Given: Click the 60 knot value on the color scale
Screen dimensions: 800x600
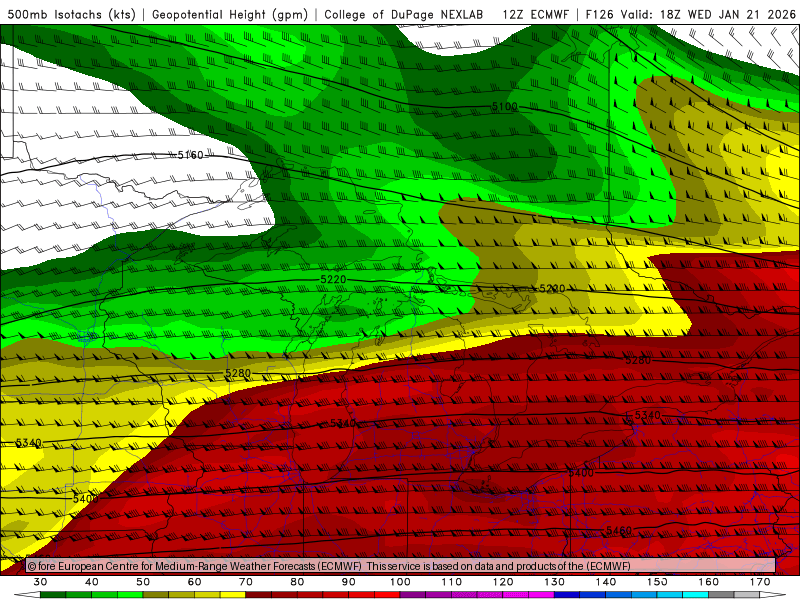Looking at the screenshot, I should [194, 582].
